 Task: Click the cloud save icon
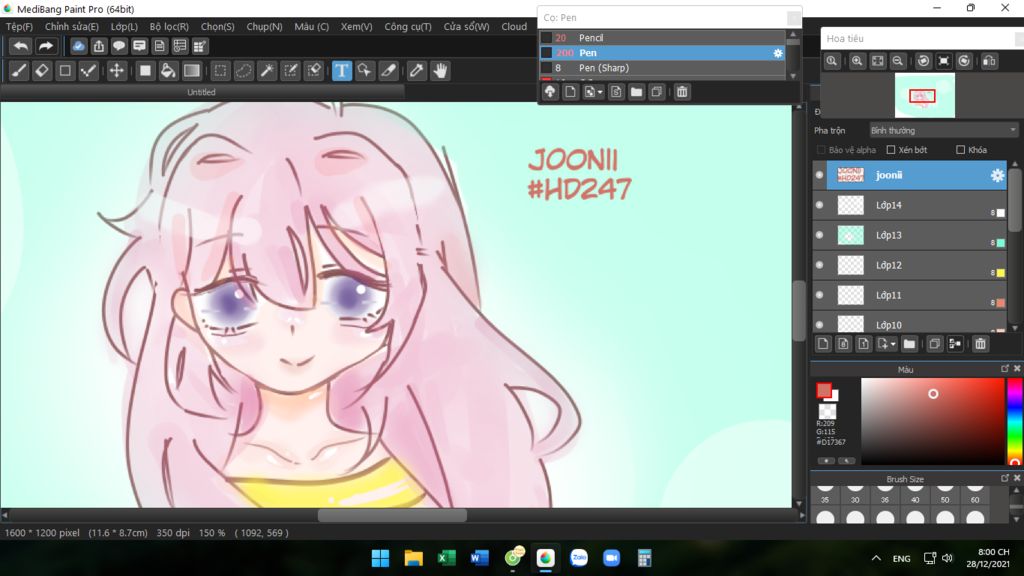coord(78,46)
